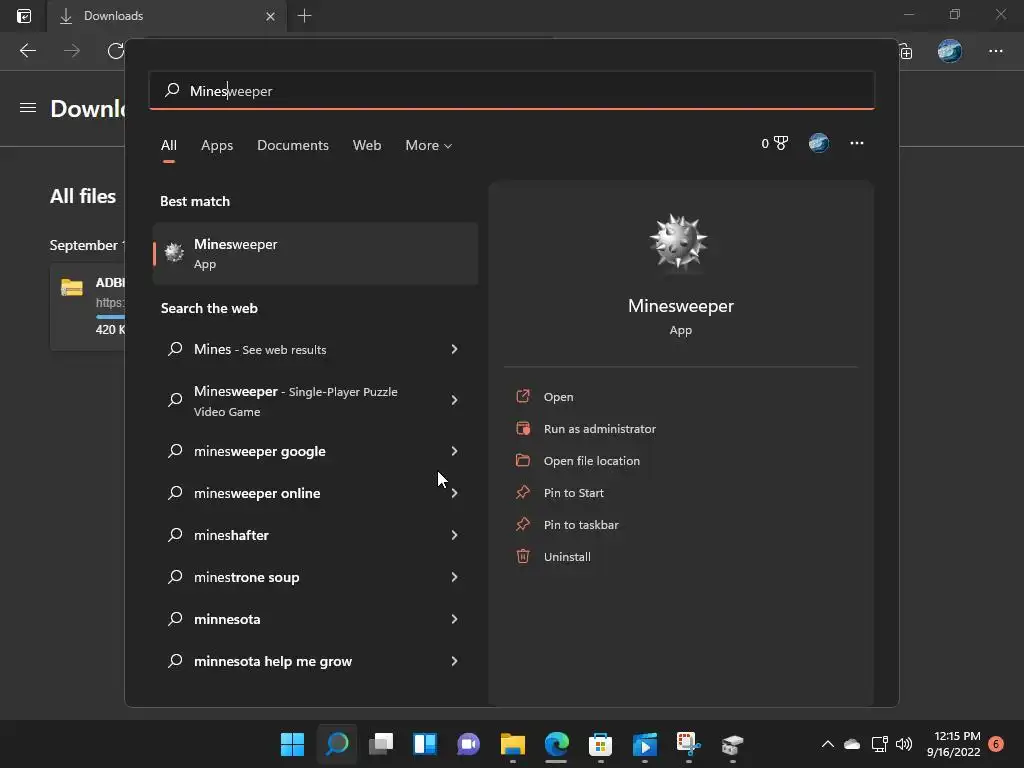This screenshot has width=1024, height=768.
Task: Click Edge's refresh button
Action: (x=116, y=51)
